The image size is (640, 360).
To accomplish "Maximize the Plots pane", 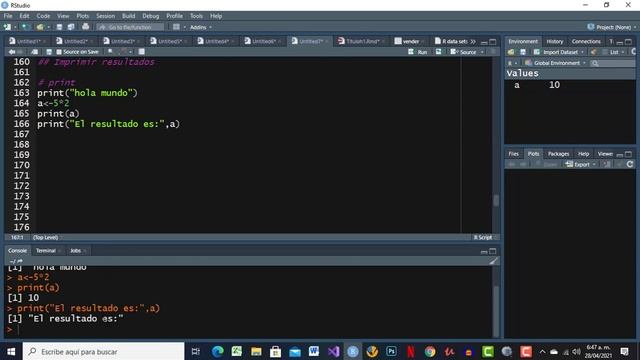I will [629, 154].
